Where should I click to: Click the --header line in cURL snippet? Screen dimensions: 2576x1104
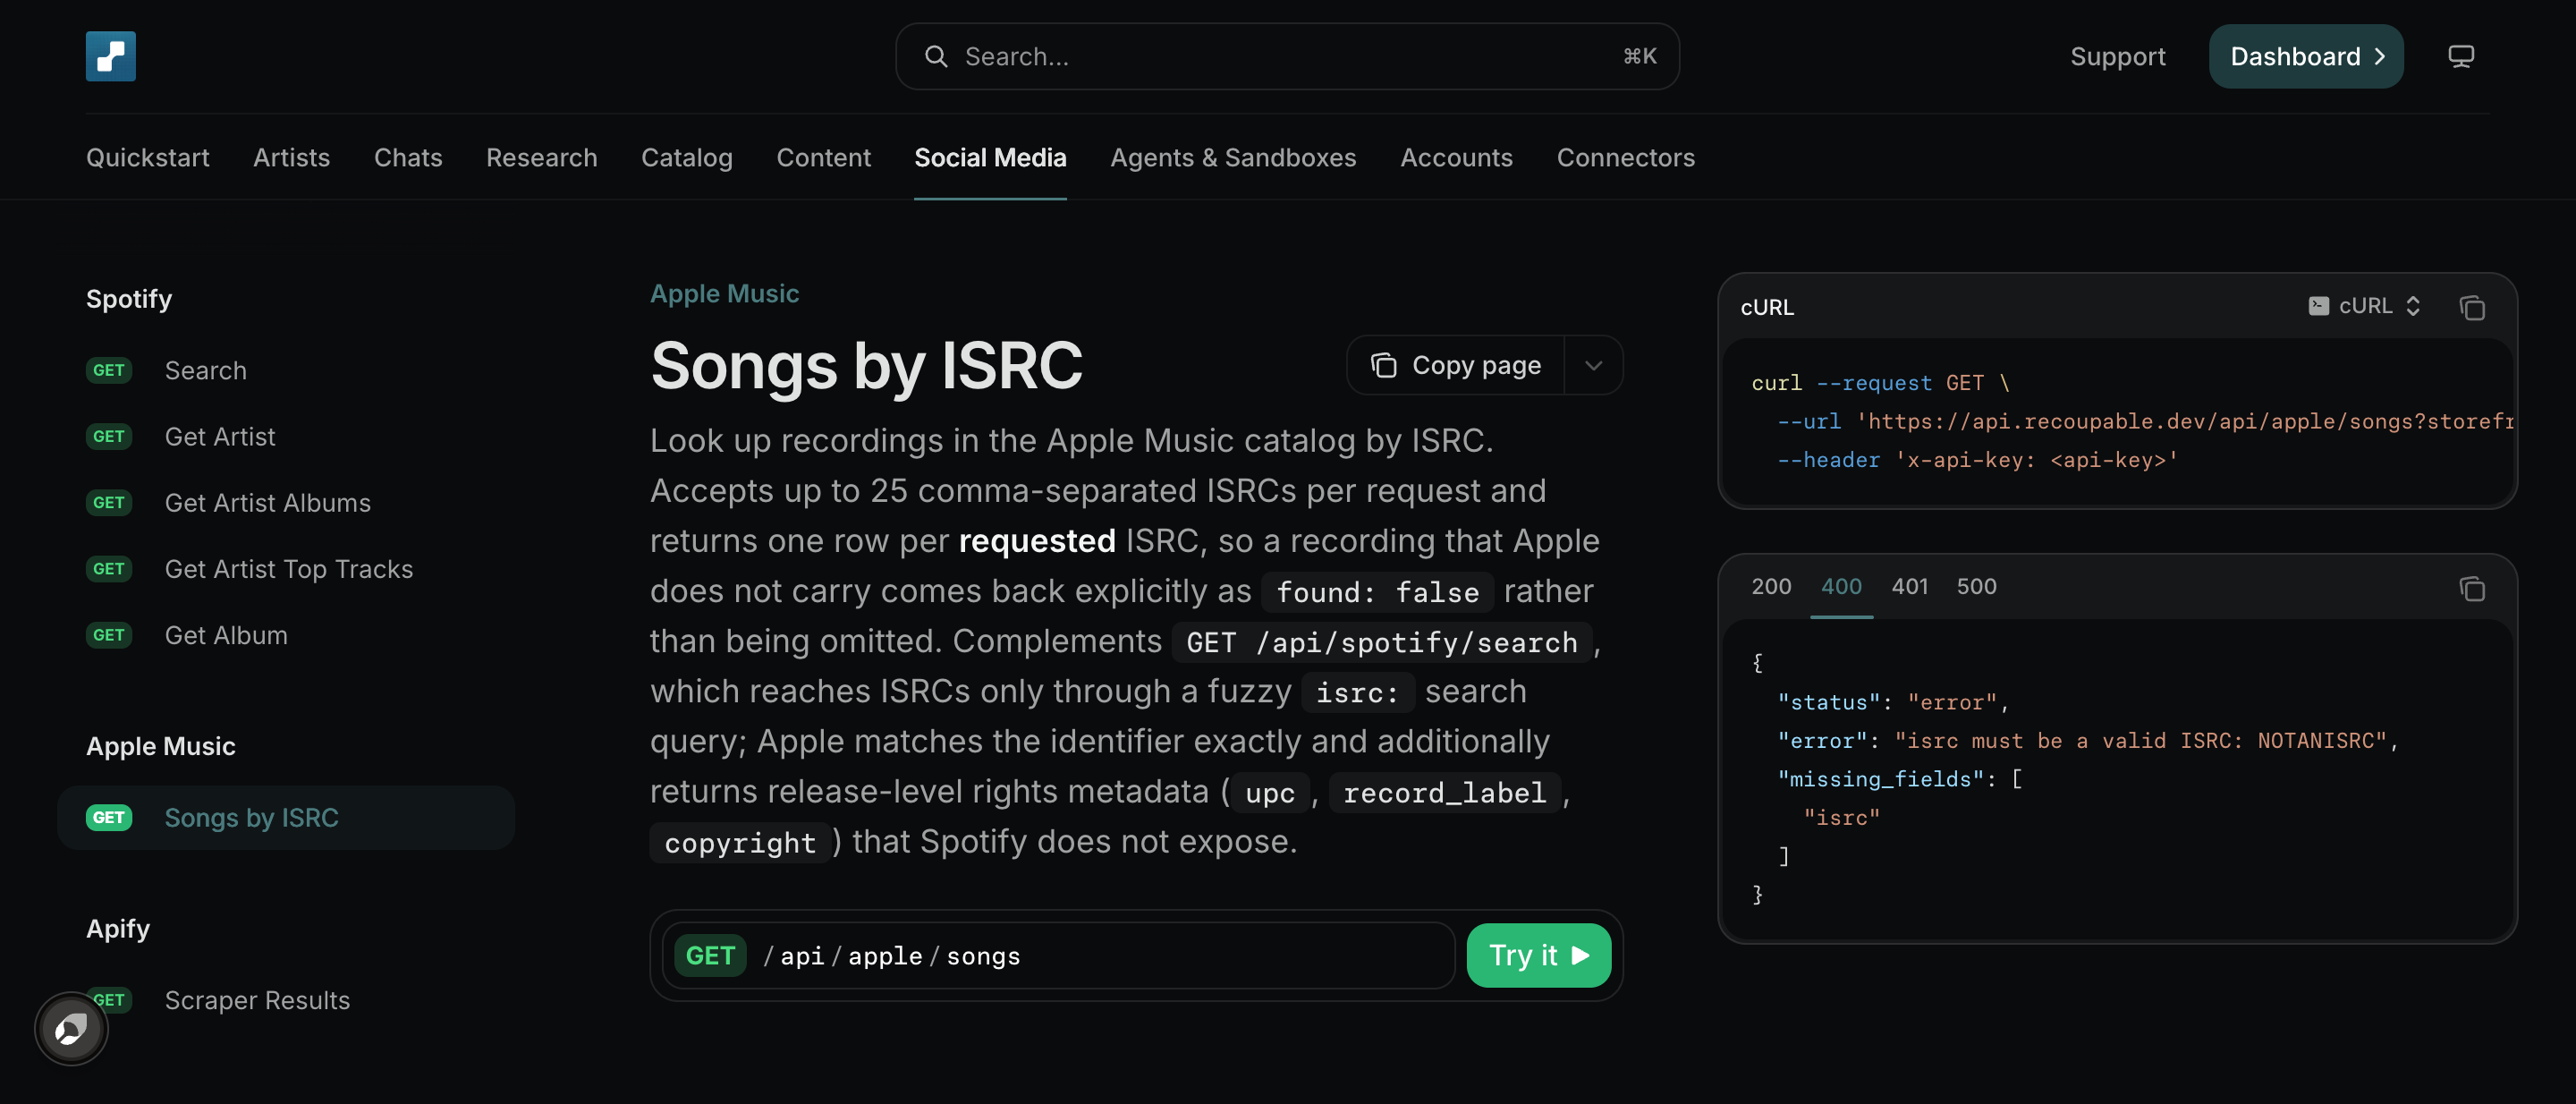(1977, 460)
